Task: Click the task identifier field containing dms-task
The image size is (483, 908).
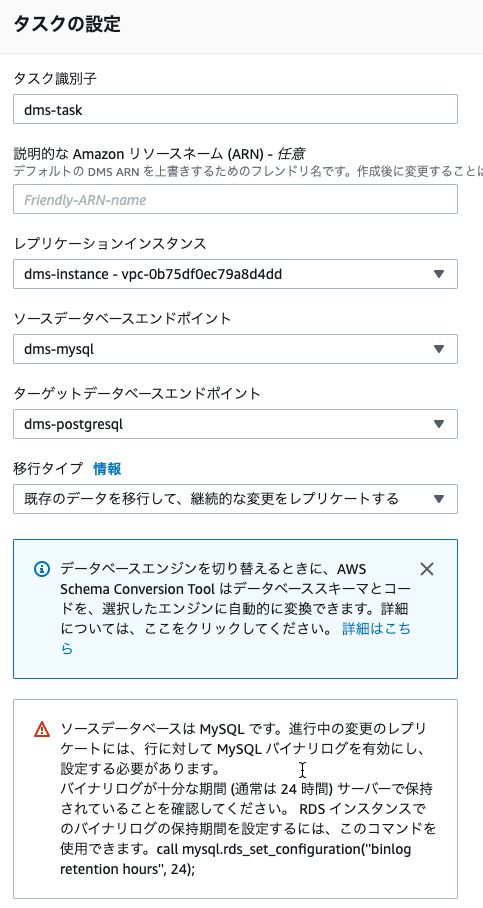Action: point(235,109)
